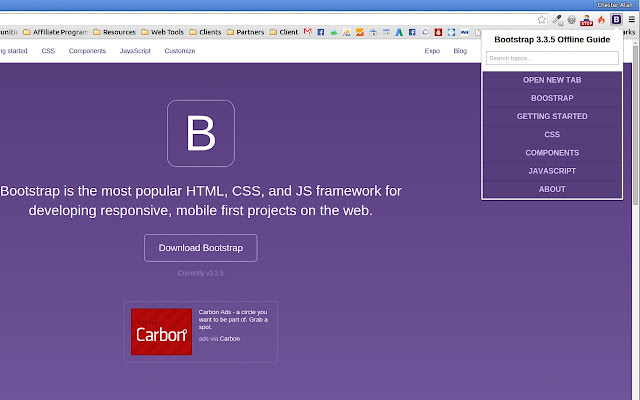The width and height of the screenshot is (640, 400).
Task: Open the Web Tools bookmark folder
Action: pos(162,32)
